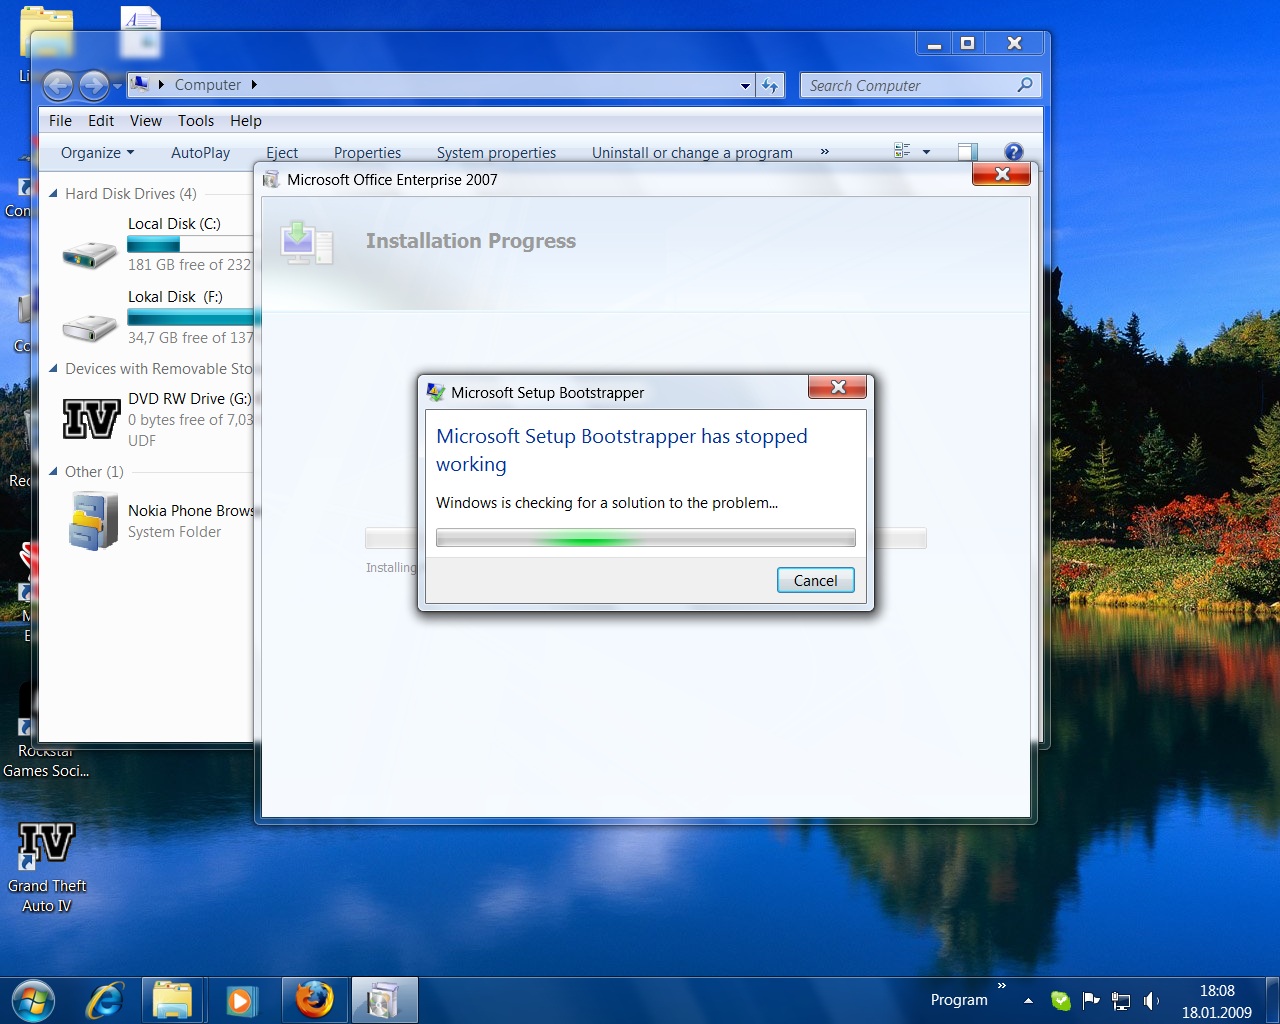Click Properties in the command bar
The width and height of the screenshot is (1280, 1024).
(x=367, y=153)
